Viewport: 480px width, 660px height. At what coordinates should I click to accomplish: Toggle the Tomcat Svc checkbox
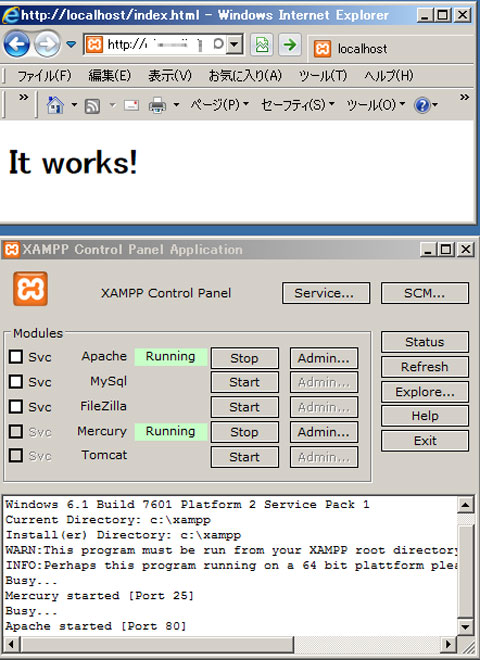pos(16,455)
